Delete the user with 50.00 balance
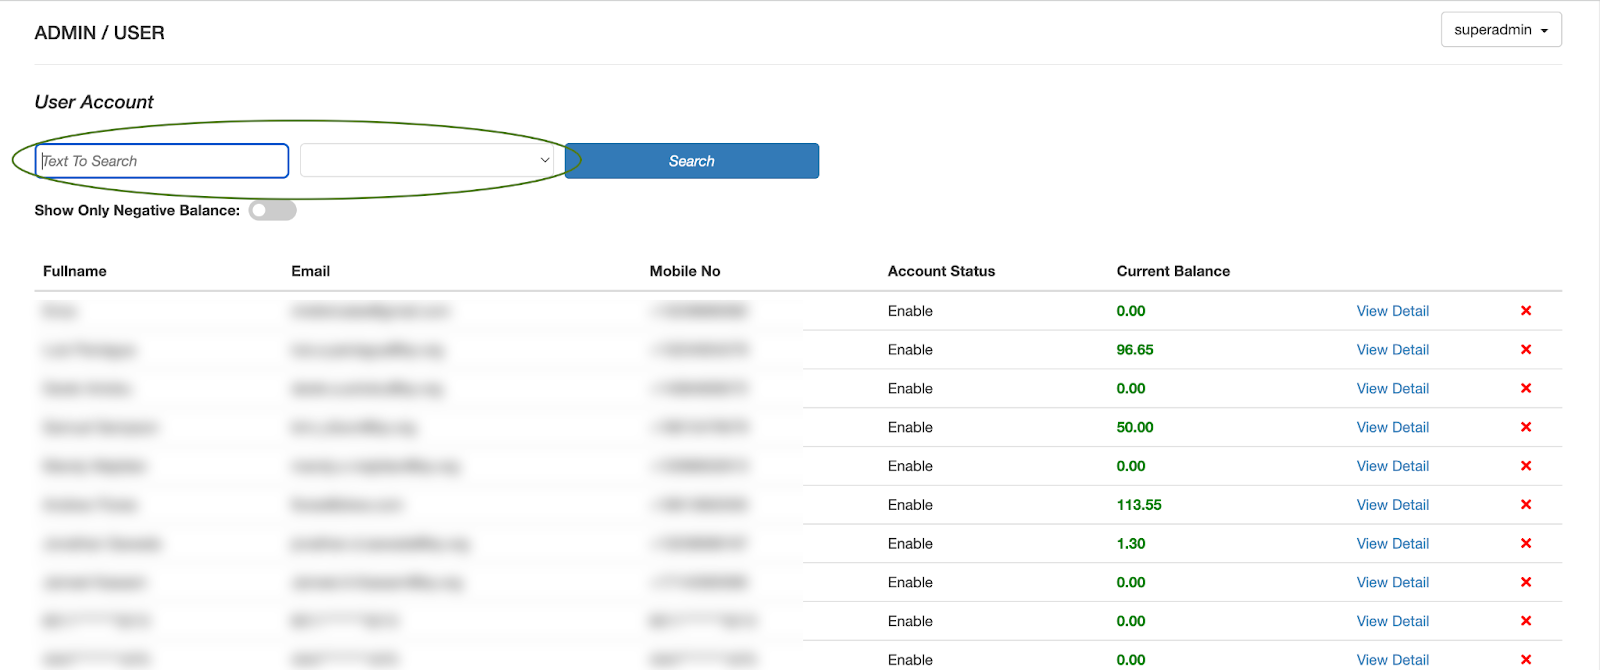Viewport: 1600px width, 670px height. pyautogui.click(x=1526, y=427)
